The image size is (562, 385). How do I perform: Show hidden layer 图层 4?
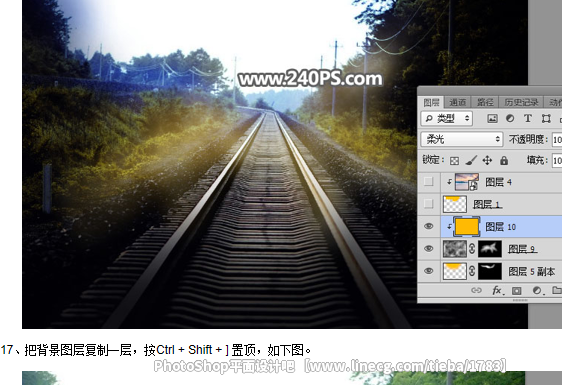(x=428, y=182)
